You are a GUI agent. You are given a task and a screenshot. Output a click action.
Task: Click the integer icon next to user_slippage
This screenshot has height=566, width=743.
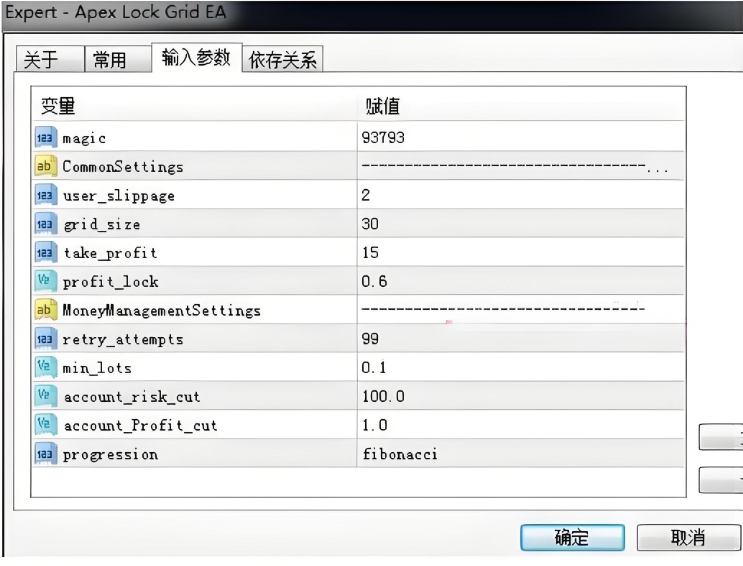click(x=46, y=195)
